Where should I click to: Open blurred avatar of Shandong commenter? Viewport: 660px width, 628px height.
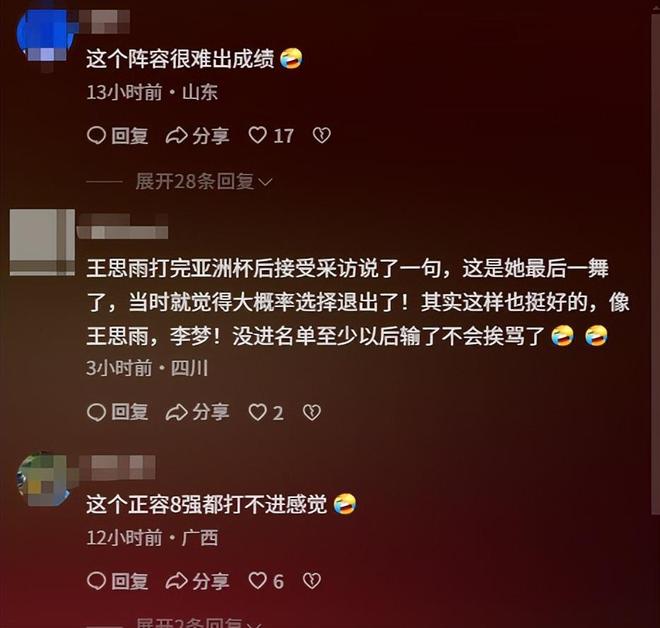click(x=44, y=35)
